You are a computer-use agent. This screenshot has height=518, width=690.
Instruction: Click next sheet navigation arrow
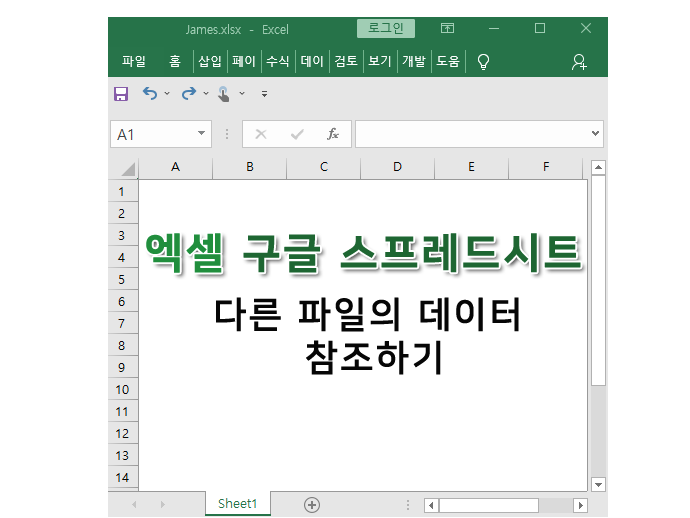coord(163,504)
